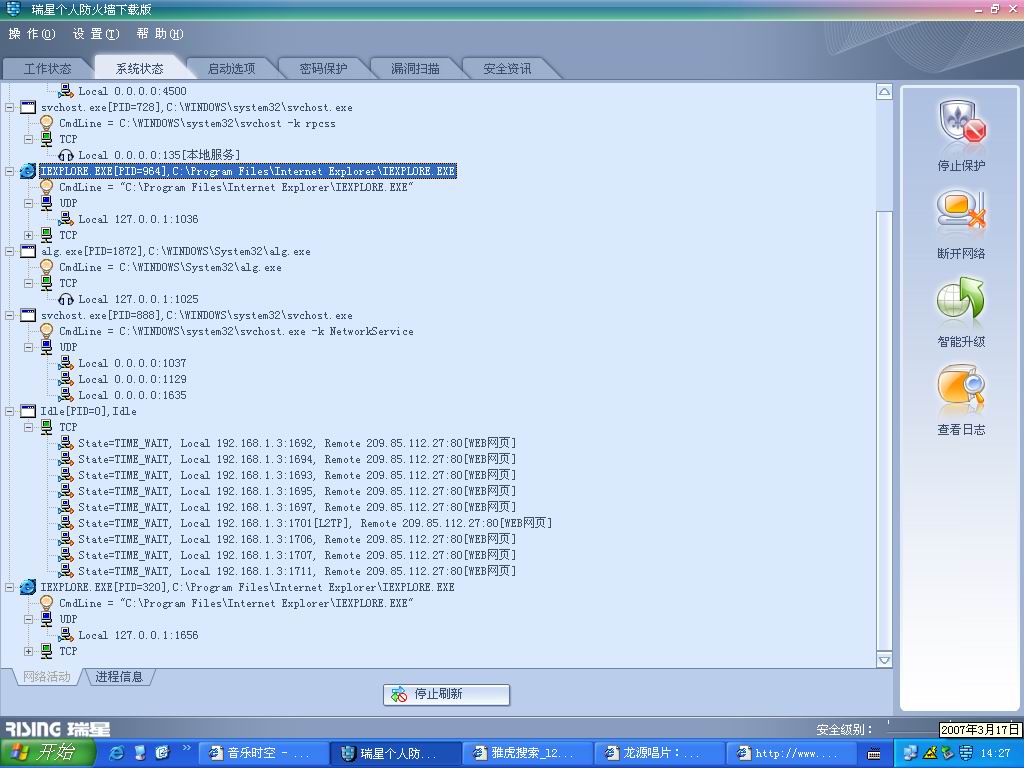
Task: Select Local 0.0.0.0:1635 UDP entry
Action: (x=132, y=395)
